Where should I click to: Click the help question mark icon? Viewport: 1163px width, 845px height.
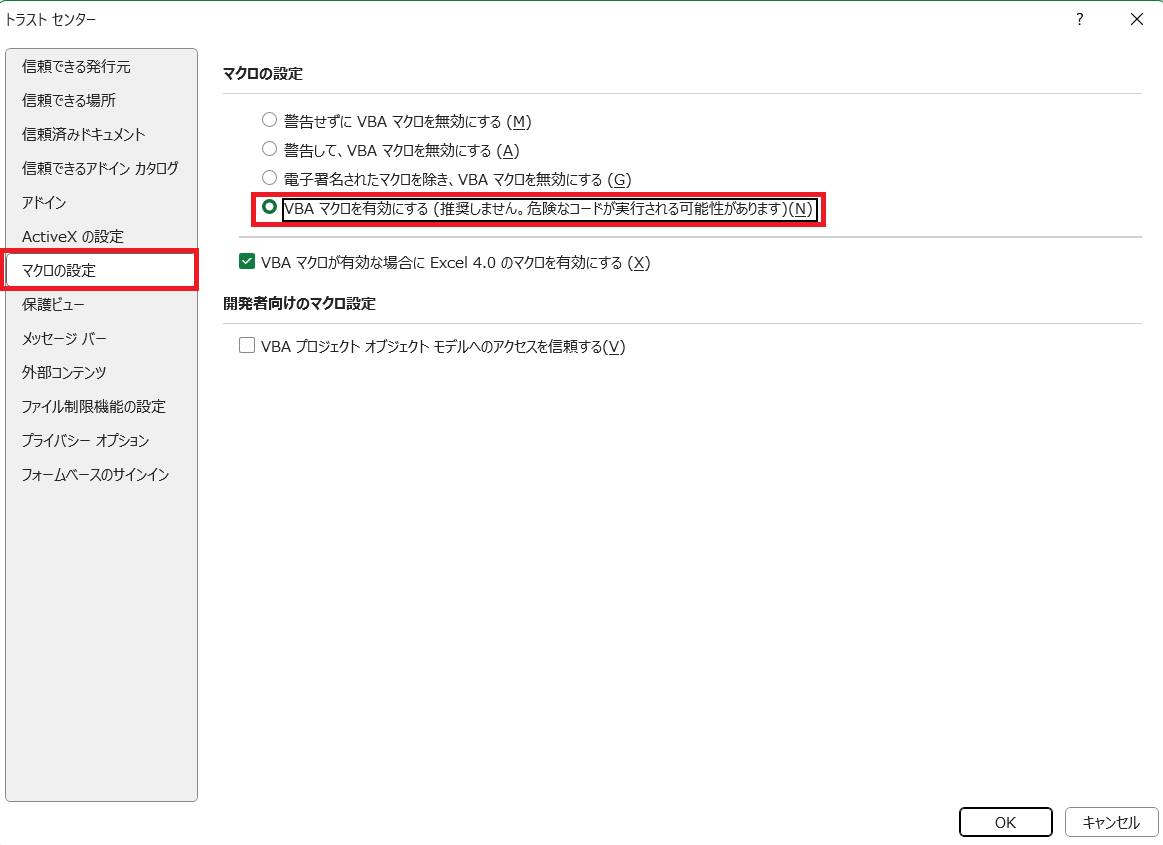coord(1079,19)
